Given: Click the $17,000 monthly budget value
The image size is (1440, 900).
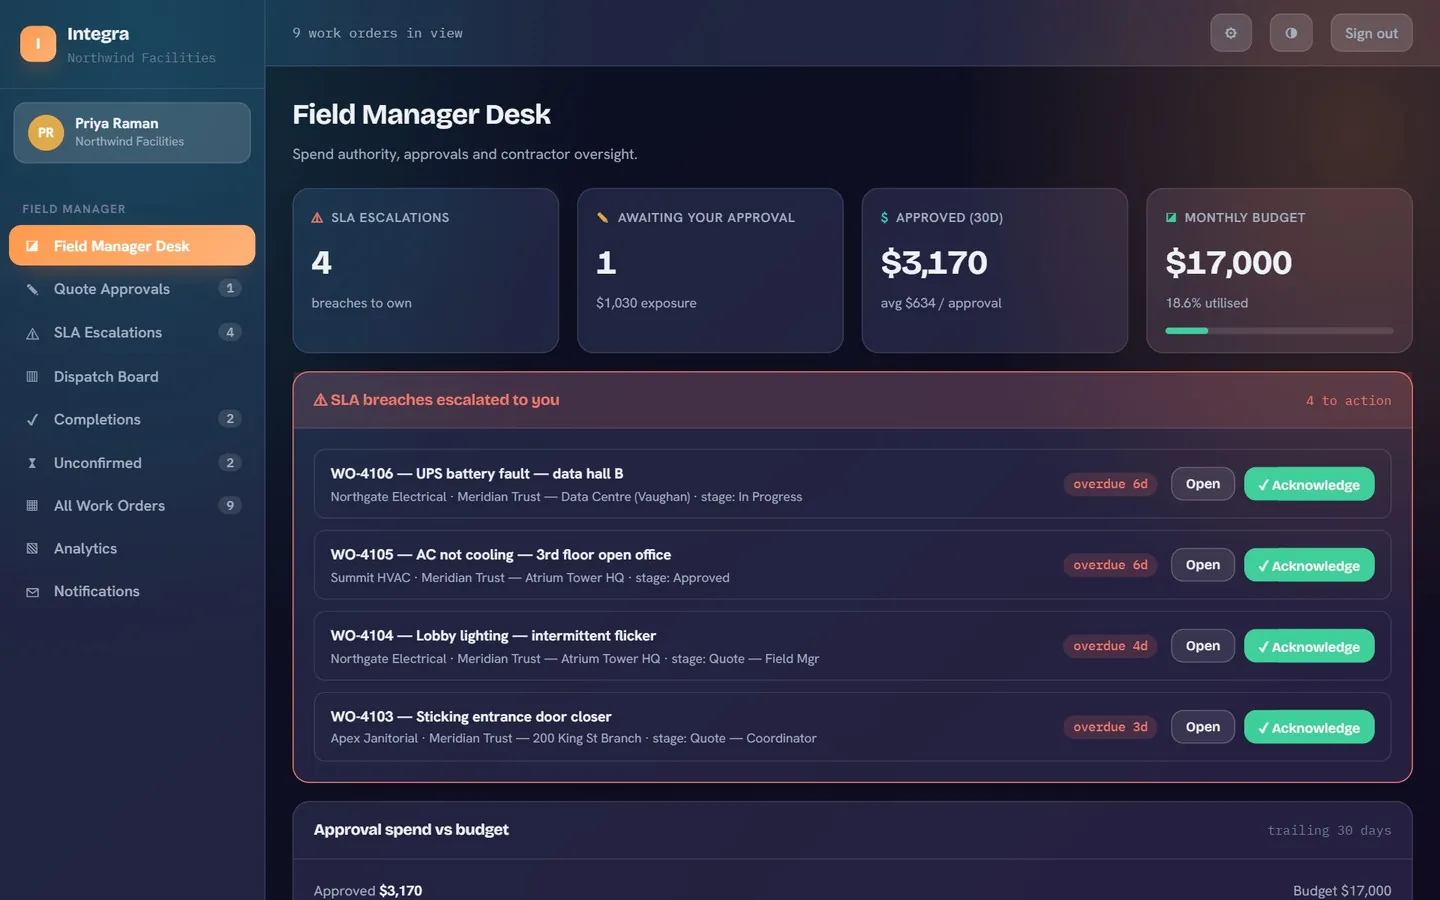Looking at the screenshot, I should (1228, 263).
